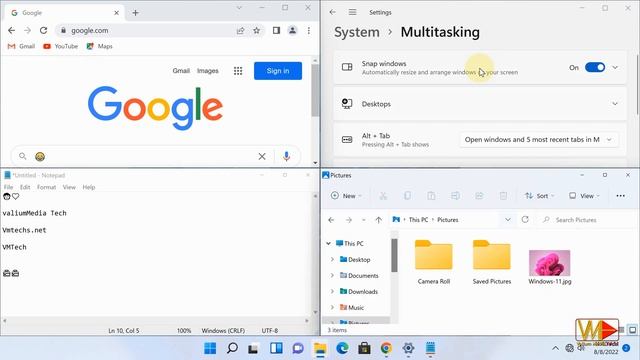This screenshot has height=360, width=640.
Task: Open a new Chrome tab
Action: (136, 13)
